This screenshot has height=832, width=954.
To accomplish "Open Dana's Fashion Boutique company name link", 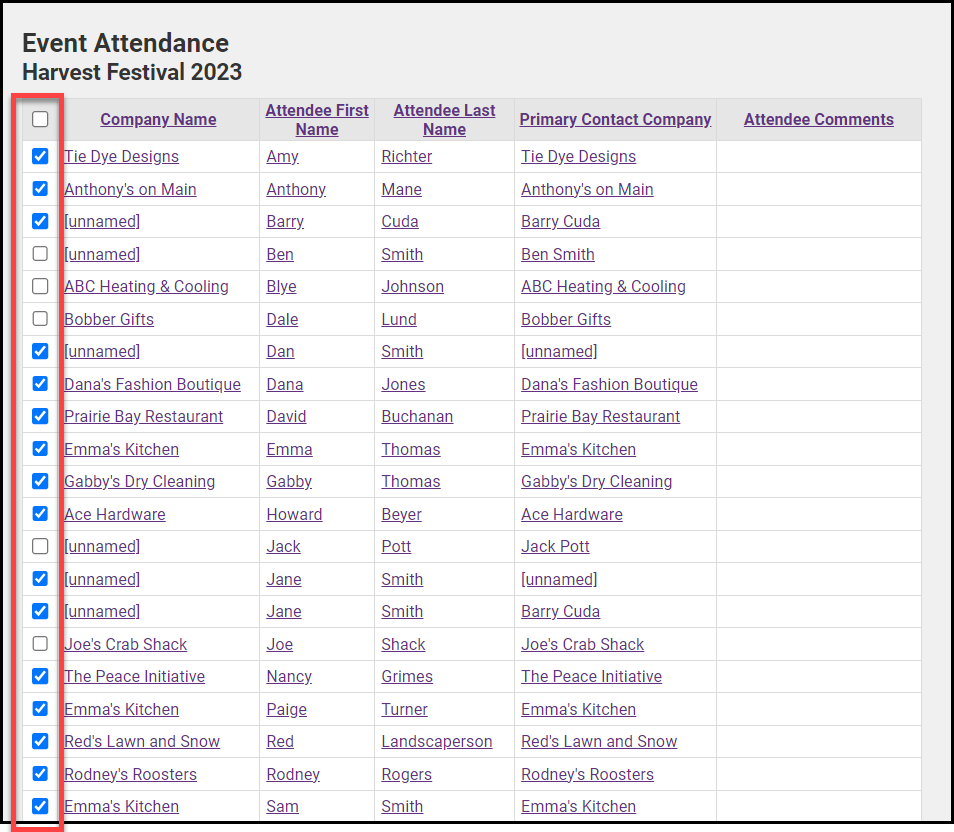I will pos(152,384).
